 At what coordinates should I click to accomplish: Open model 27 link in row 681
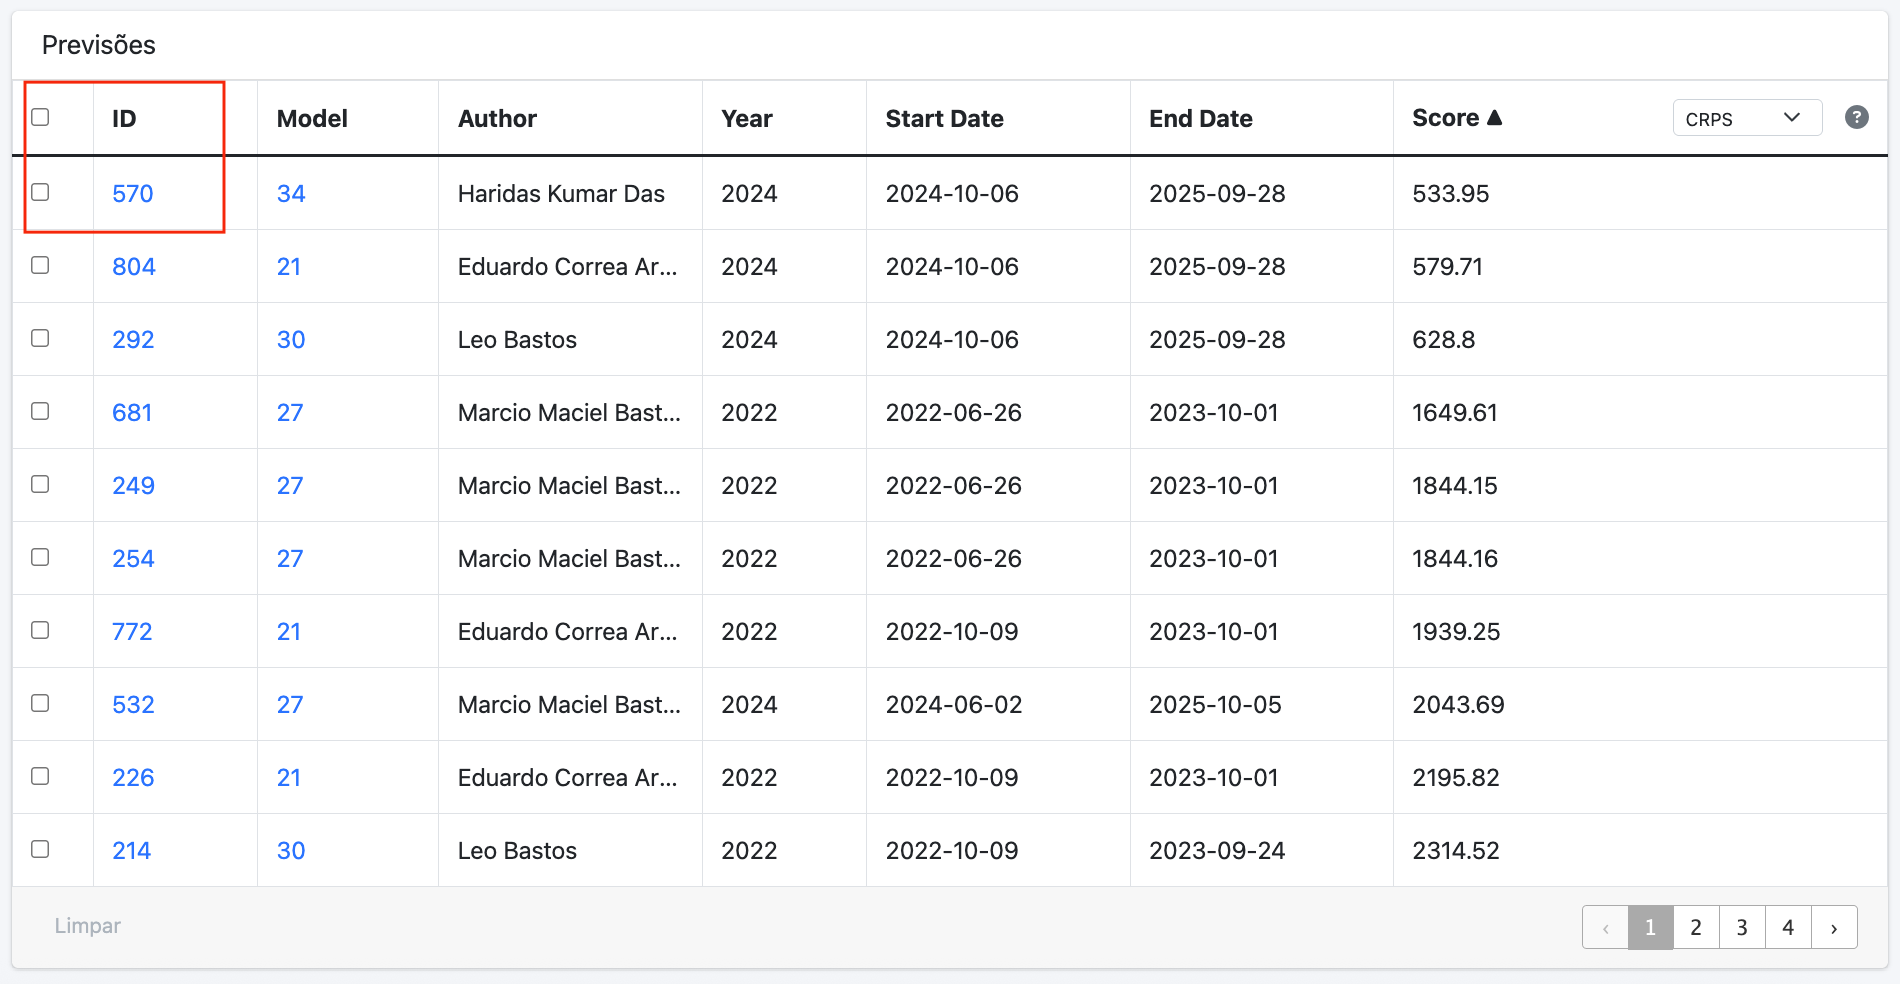tap(290, 413)
